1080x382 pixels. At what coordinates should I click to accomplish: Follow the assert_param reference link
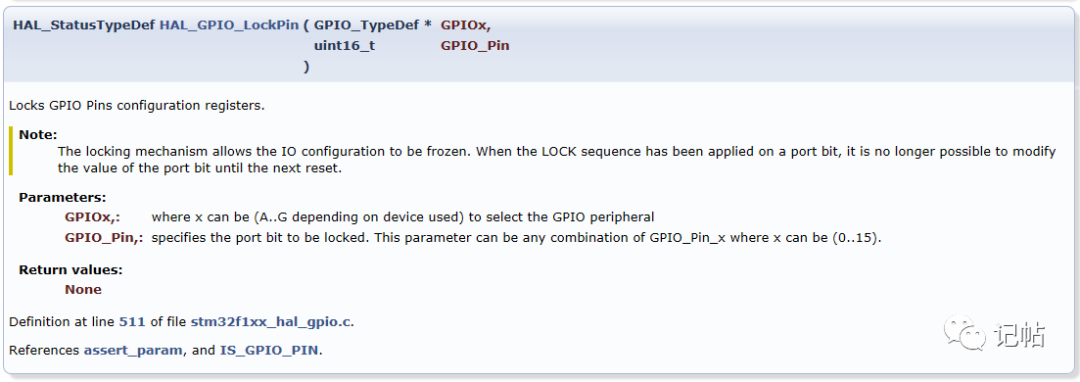pos(134,350)
